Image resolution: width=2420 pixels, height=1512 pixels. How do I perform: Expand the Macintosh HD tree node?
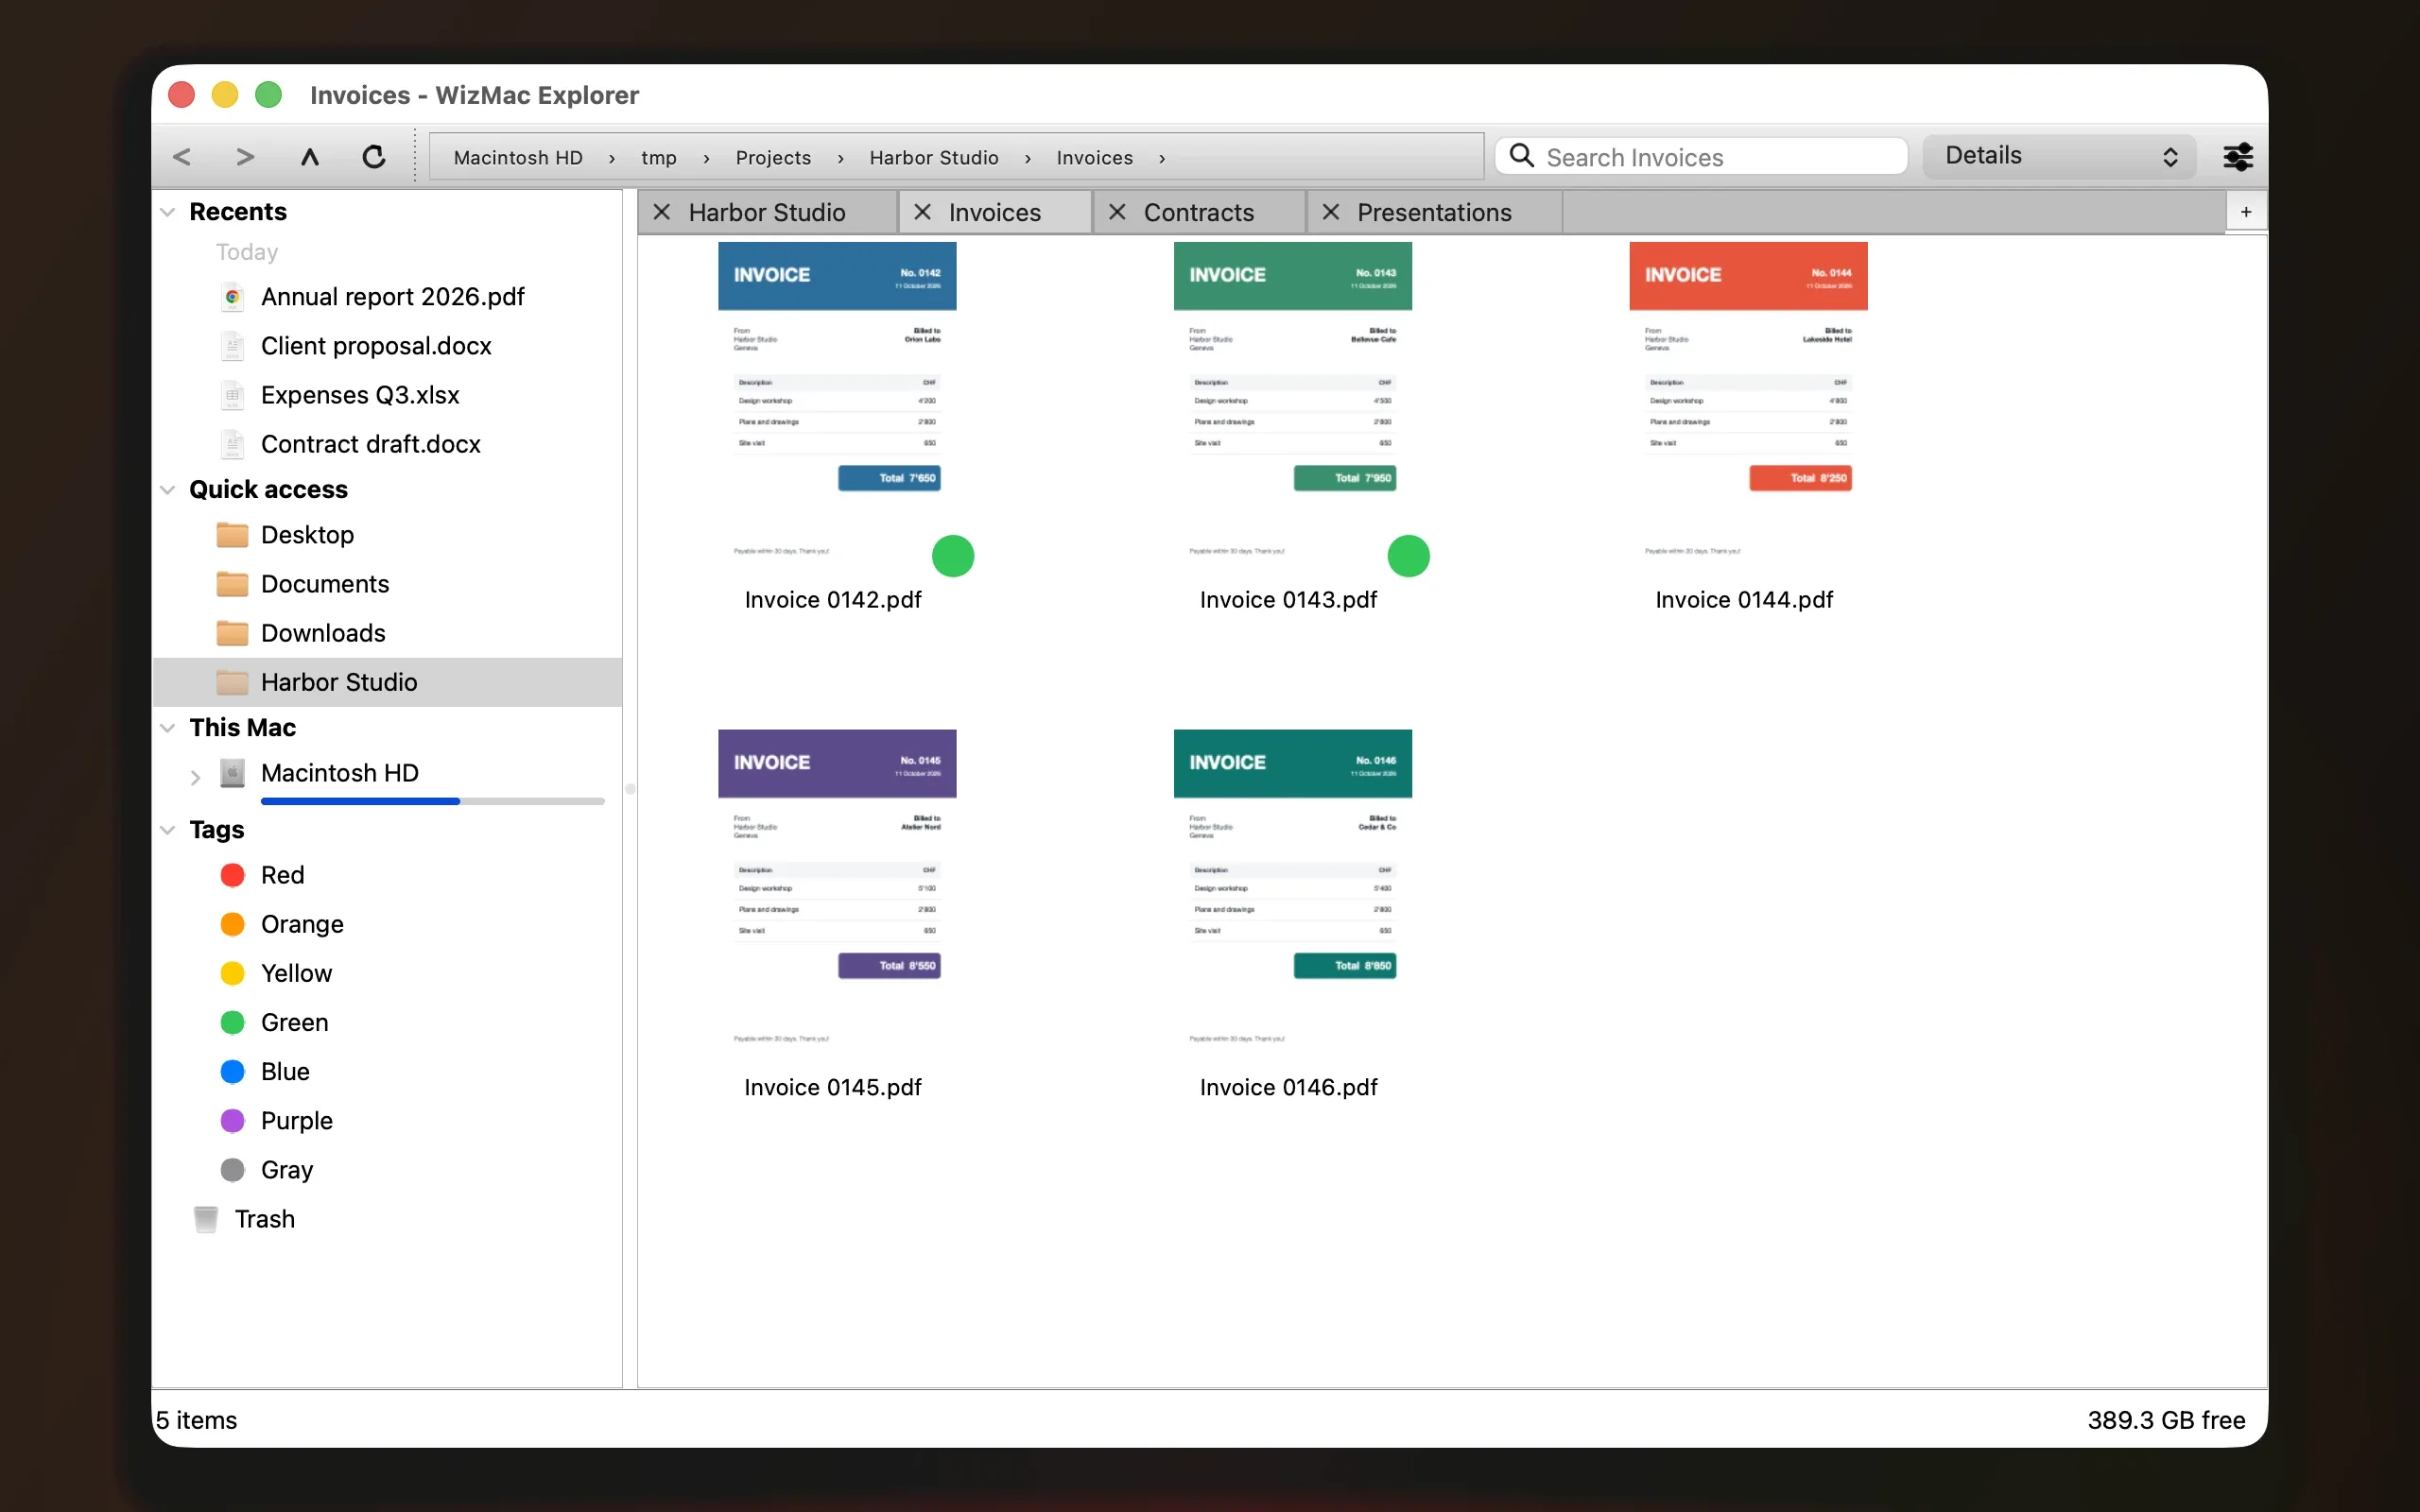[x=195, y=776]
